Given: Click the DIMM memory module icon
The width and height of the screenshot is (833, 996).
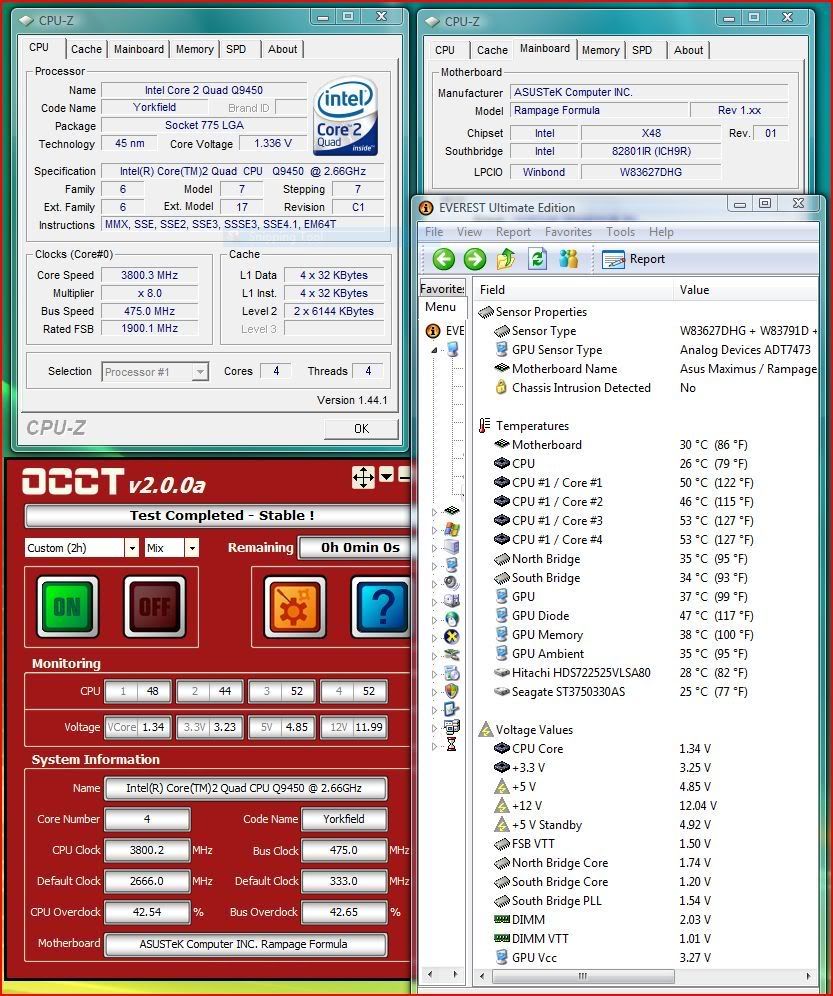Looking at the screenshot, I should [502, 919].
